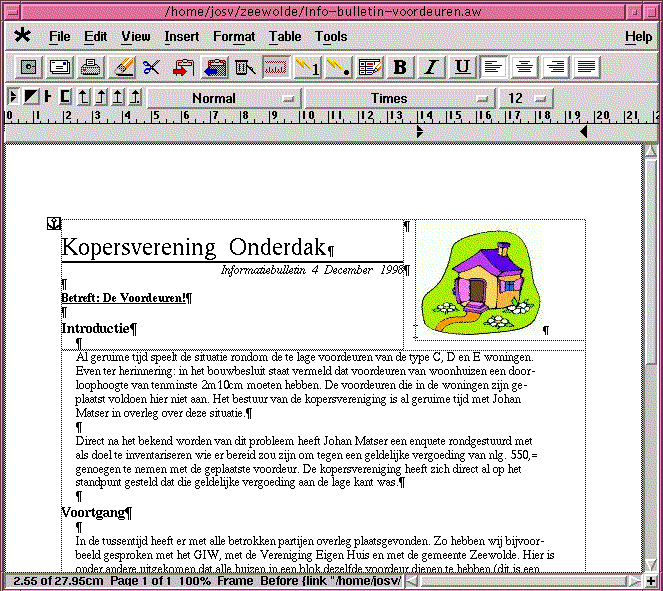Click the vertical scrollbar down arrow
Viewport: 663px width, 591px height.
coord(651,565)
